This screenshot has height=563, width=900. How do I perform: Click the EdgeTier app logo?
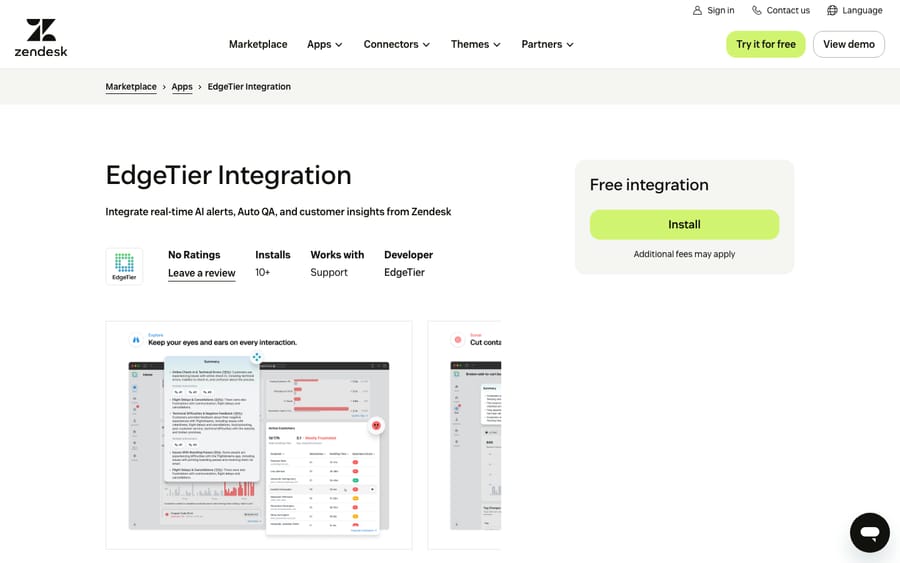(x=124, y=266)
